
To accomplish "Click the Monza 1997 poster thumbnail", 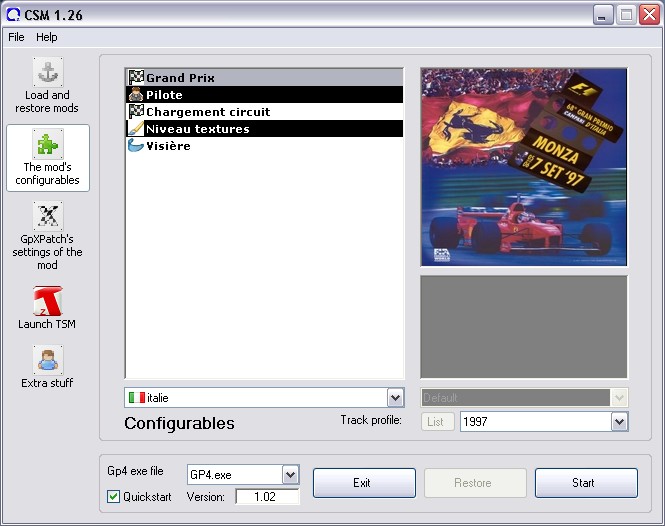I will (524, 167).
